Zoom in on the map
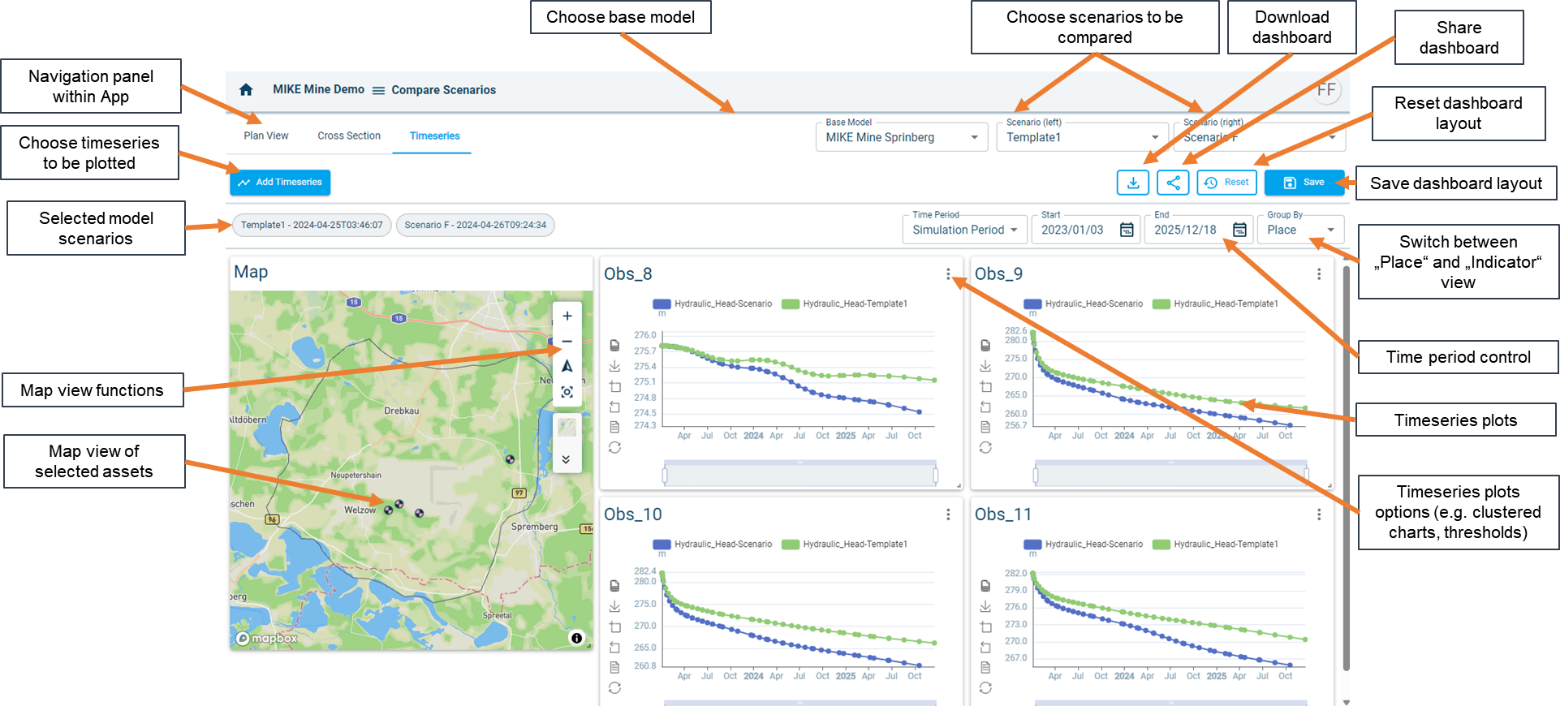The image size is (1560, 706). coord(567,316)
